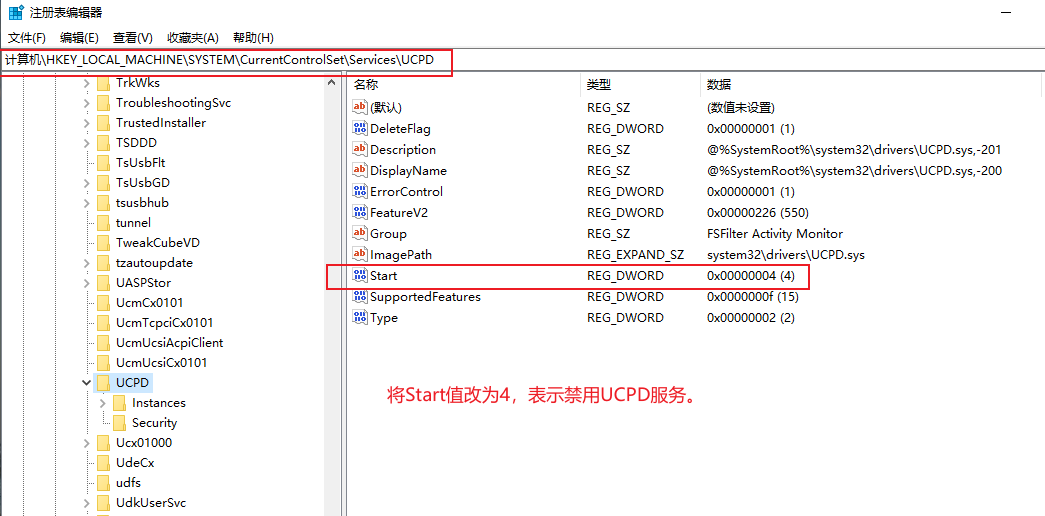This screenshot has width=1045, height=516.
Task: Expand the Ucx01000 tree node
Action: click(87, 443)
